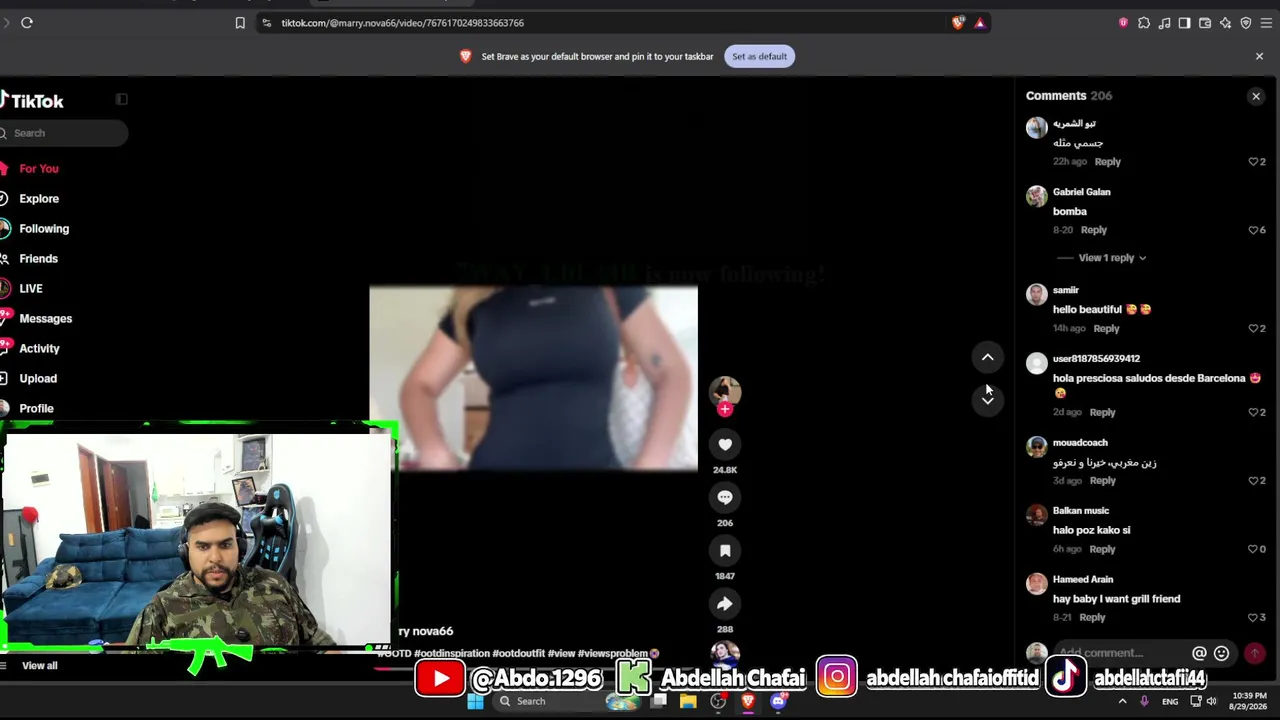
Task: Reply to Hameed Arain's comment
Action: coord(1092,618)
